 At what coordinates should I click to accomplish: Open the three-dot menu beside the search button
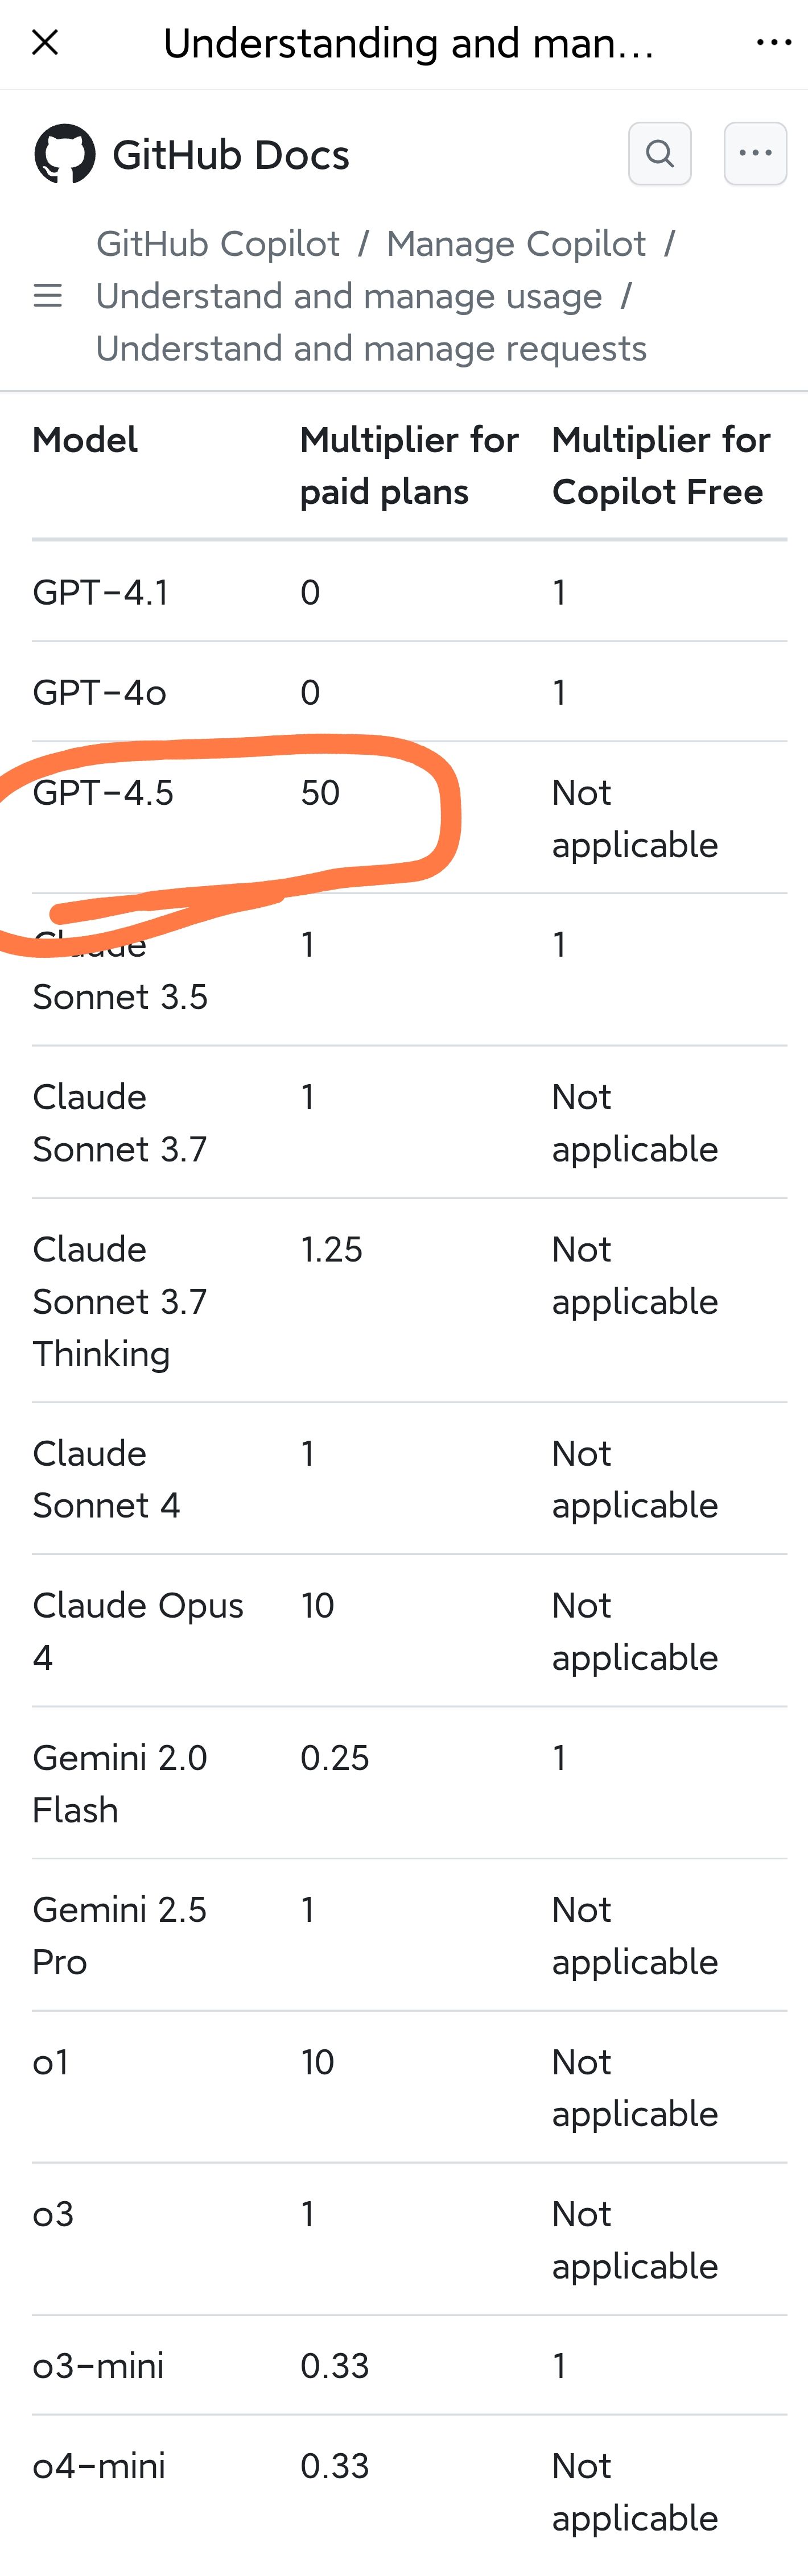[755, 154]
